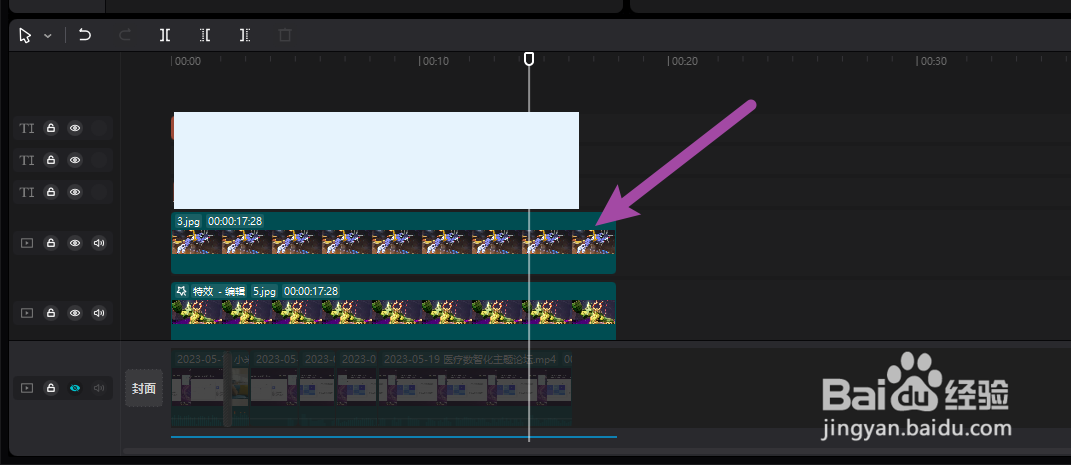Lock the middle text track

(x=51, y=160)
